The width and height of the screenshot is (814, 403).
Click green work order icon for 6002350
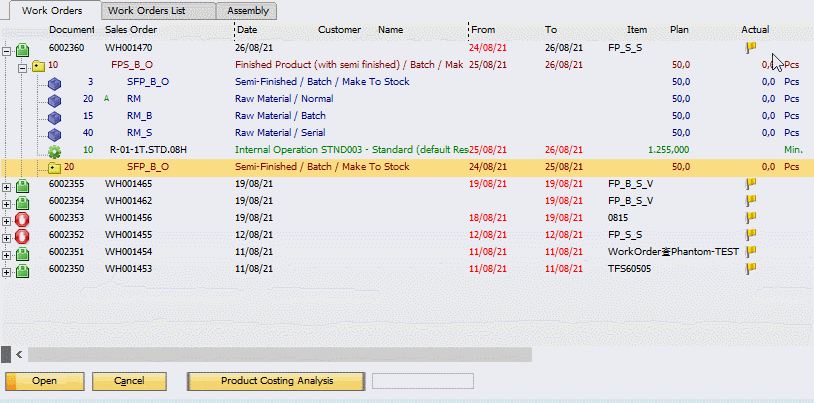(24, 270)
